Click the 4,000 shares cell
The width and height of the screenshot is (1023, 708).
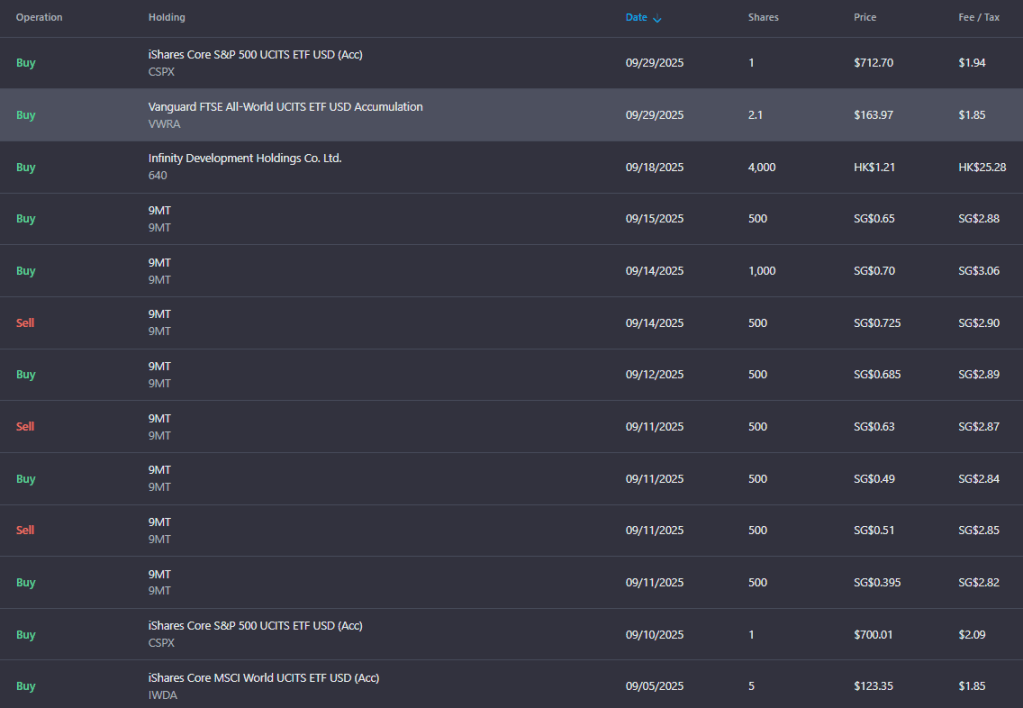coord(761,167)
